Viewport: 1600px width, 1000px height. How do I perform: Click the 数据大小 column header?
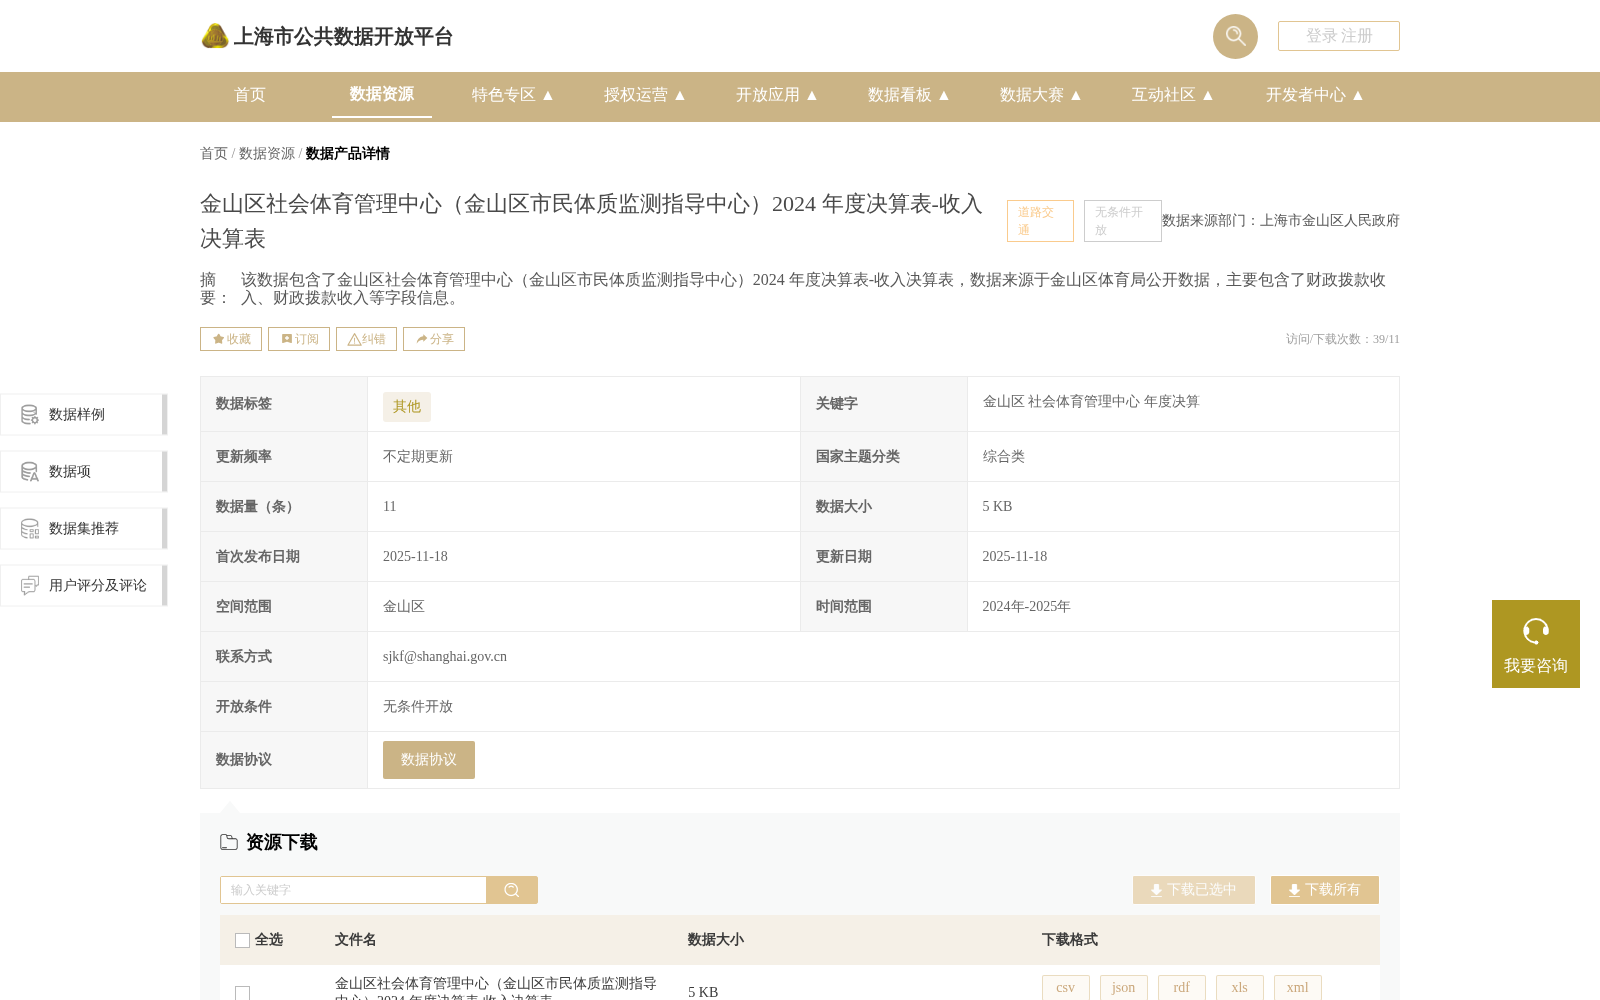(716, 940)
